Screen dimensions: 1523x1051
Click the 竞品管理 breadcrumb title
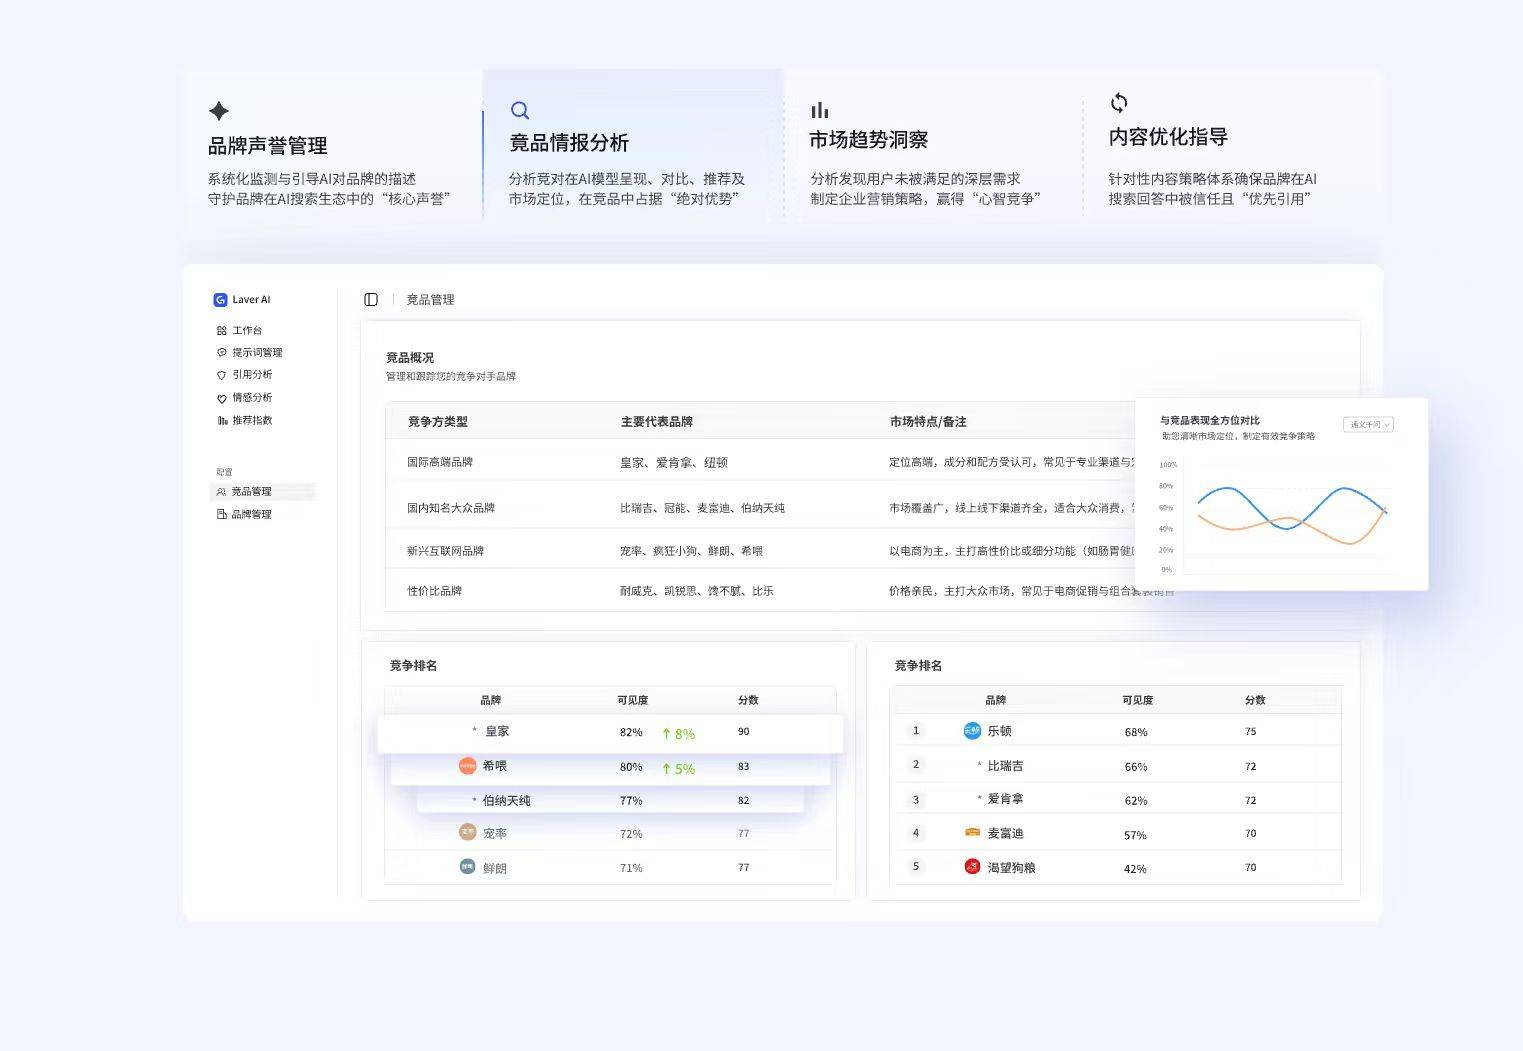pyautogui.click(x=430, y=300)
